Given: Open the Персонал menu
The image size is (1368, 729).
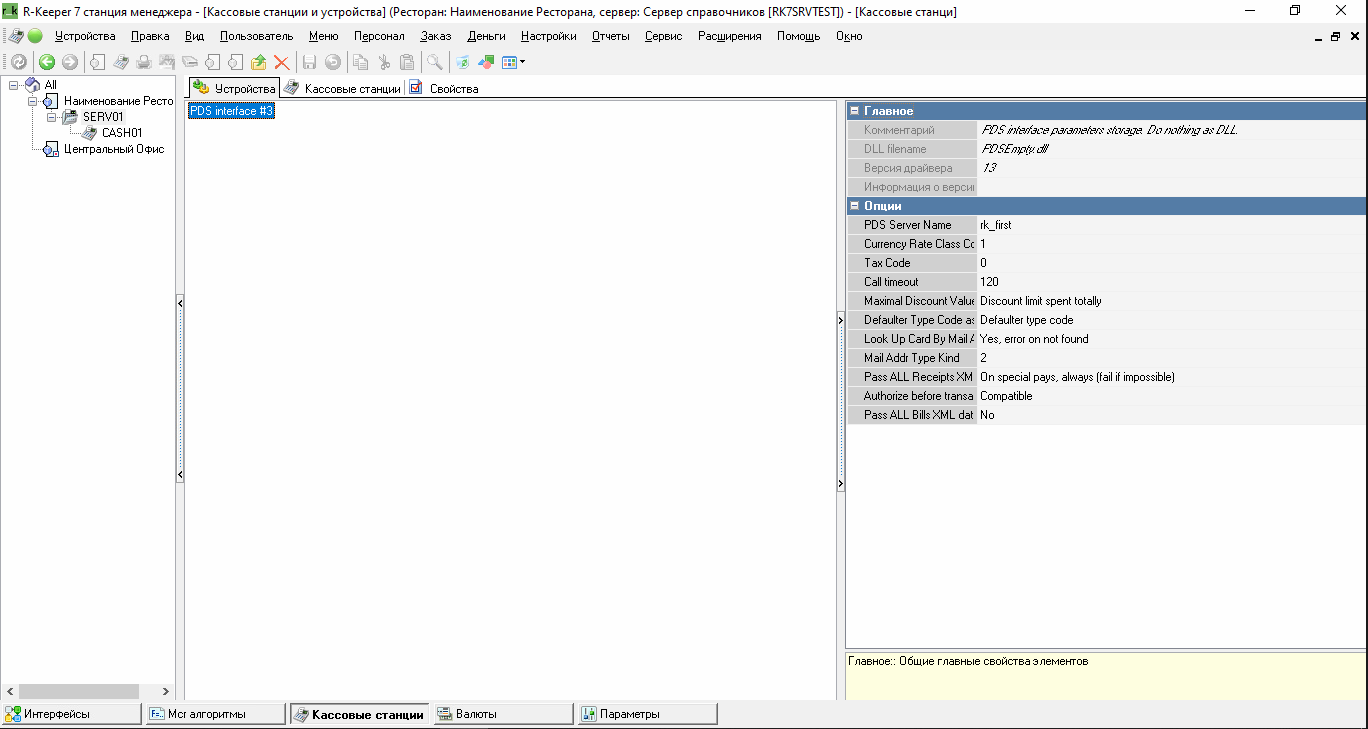Looking at the screenshot, I should coord(379,36).
